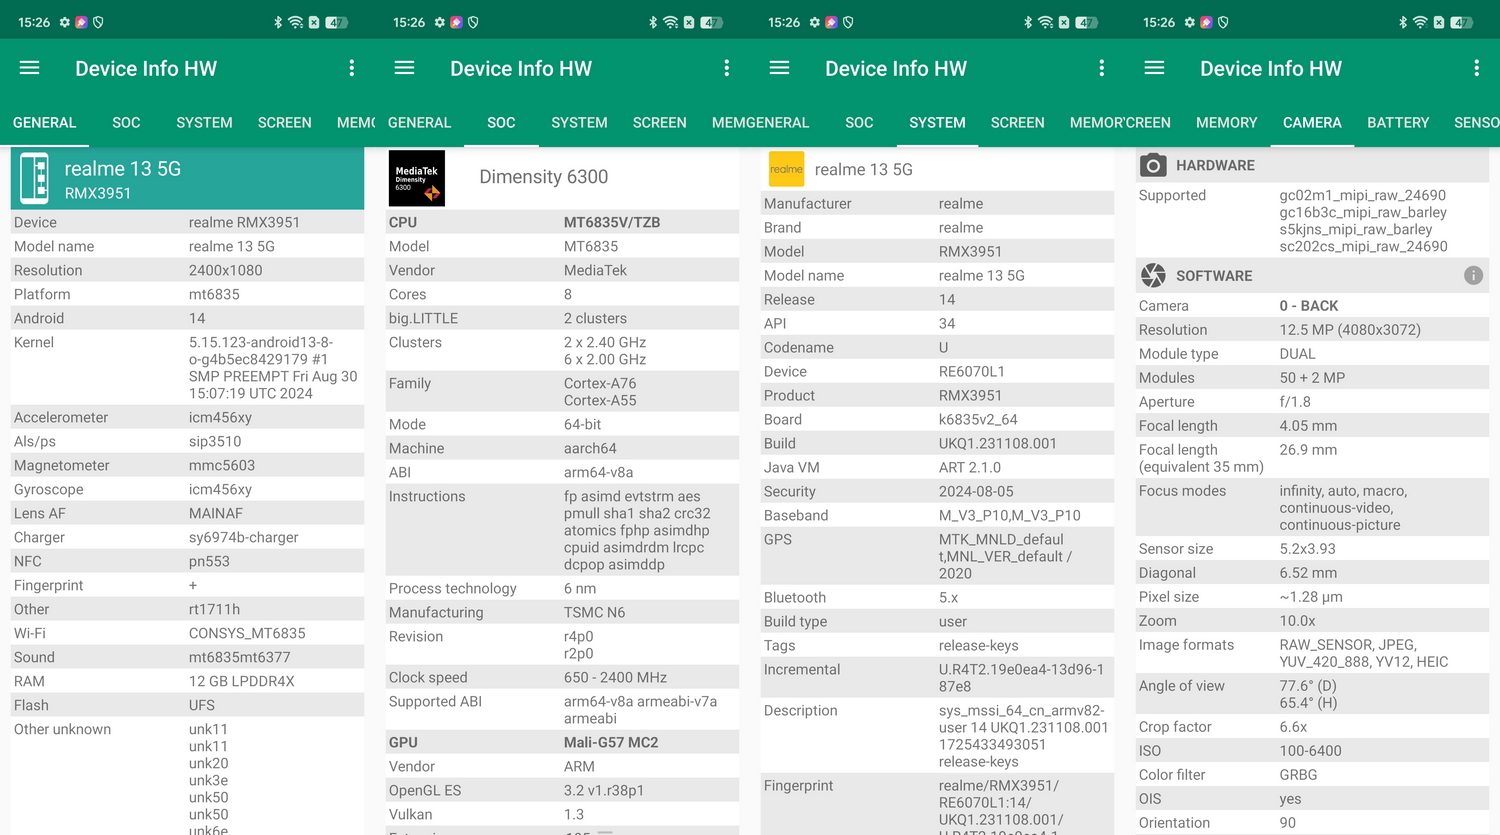The width and height of the screenshot is (1500, 835).
Task: Tap the Codename U row
Action: point(937,347)
